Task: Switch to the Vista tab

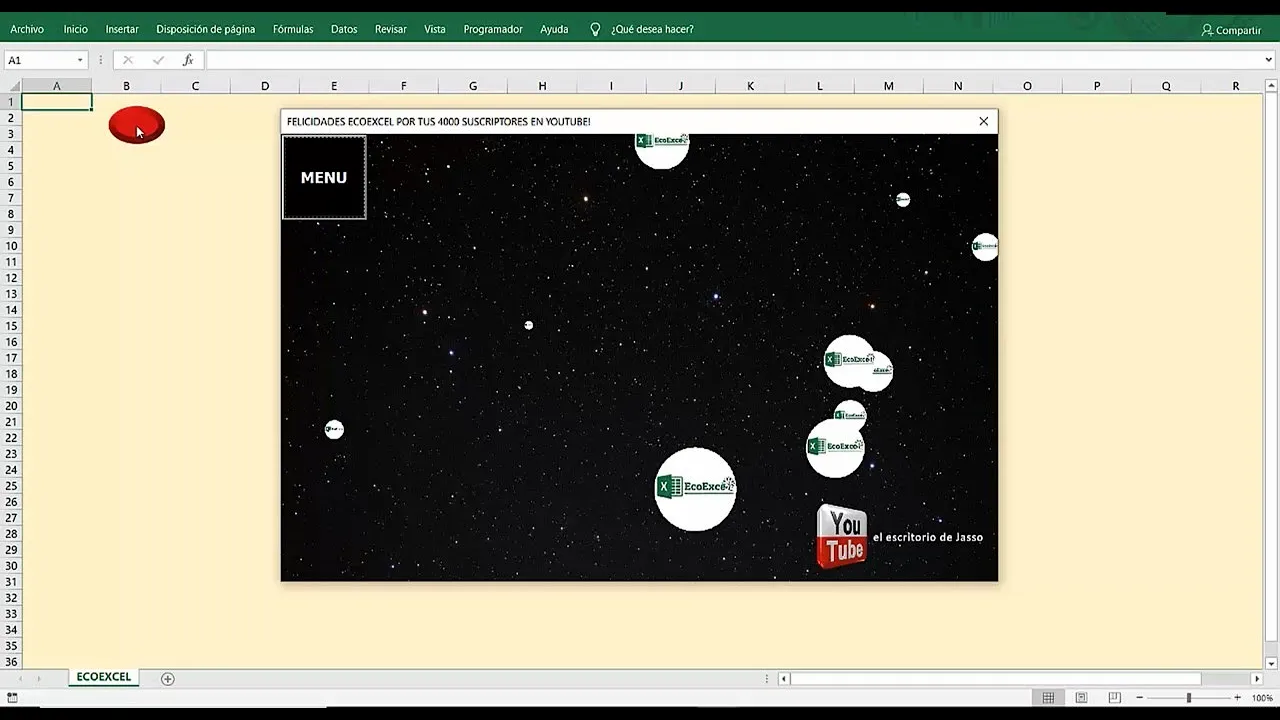Action: tap(434, 30)
